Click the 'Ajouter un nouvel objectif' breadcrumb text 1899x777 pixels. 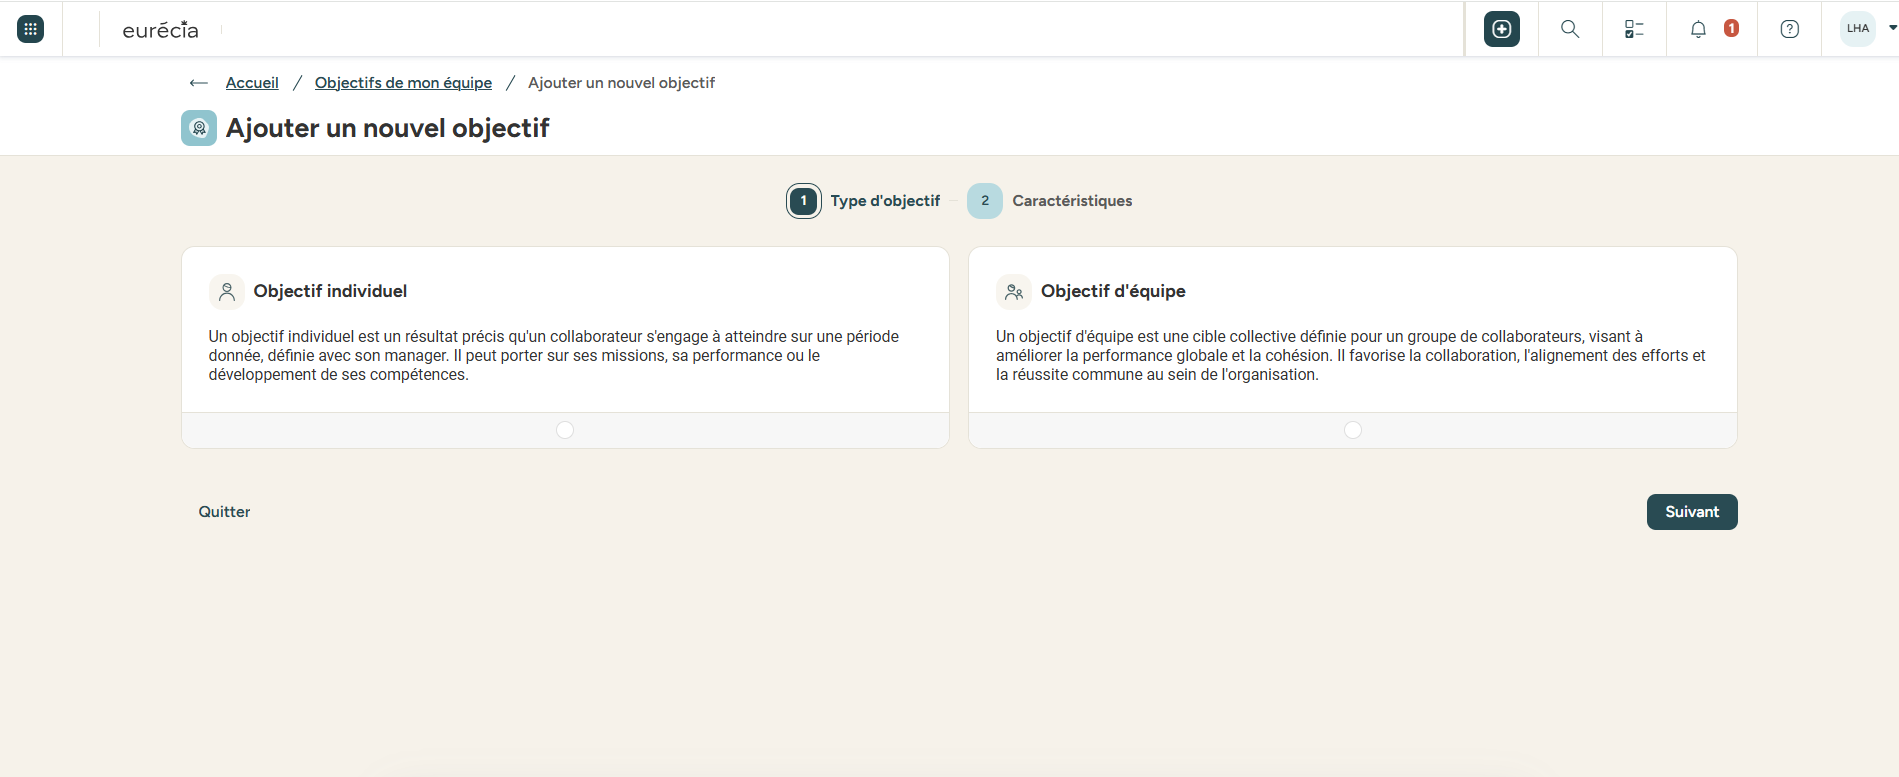[621, 83]
